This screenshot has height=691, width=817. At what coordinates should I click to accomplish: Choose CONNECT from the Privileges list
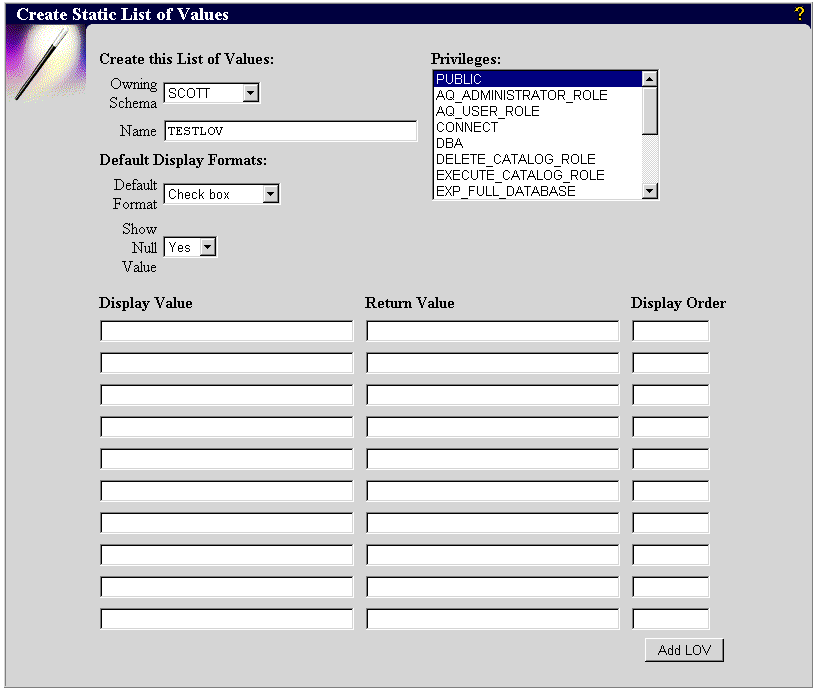pos(536,127)
